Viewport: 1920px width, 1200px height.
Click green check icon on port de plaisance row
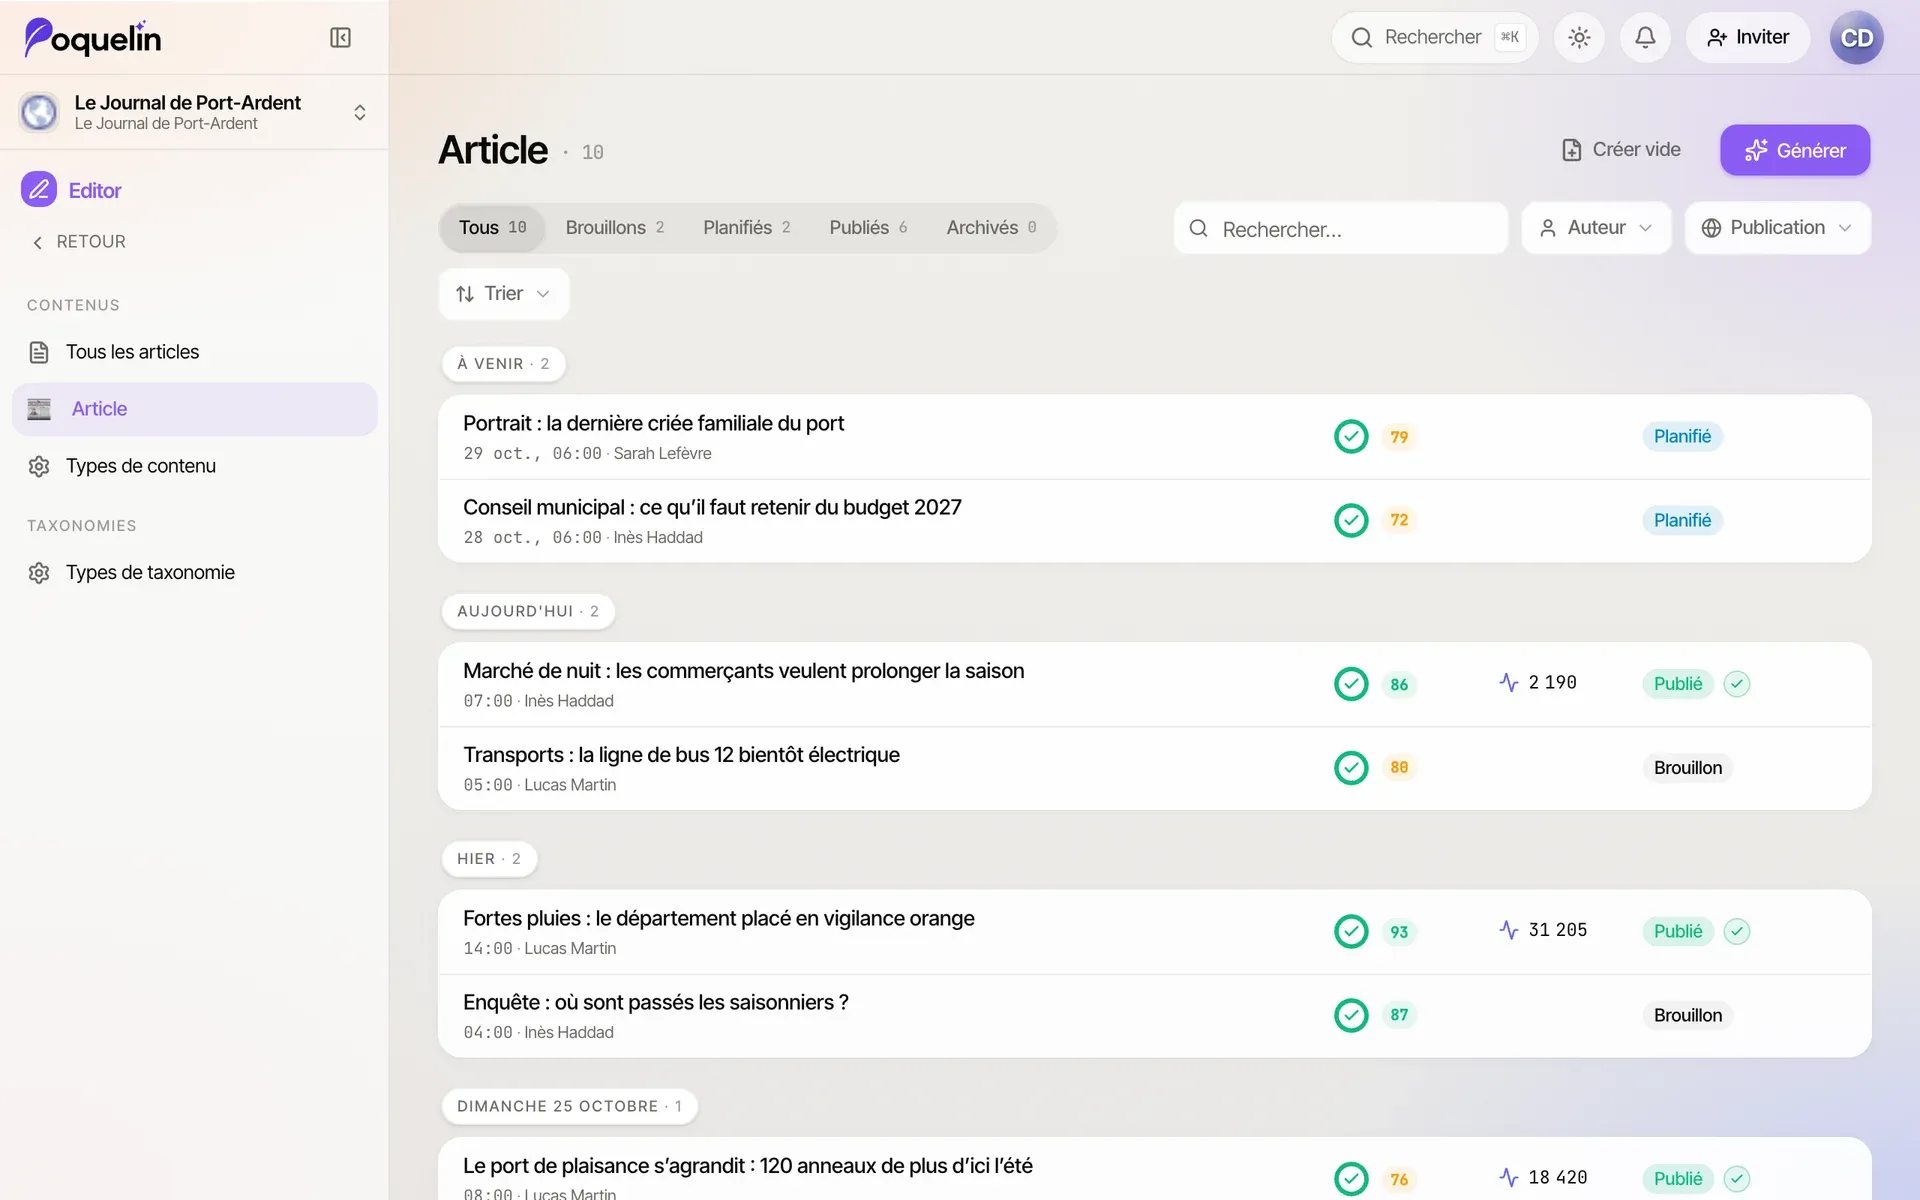[1351, 1179]
